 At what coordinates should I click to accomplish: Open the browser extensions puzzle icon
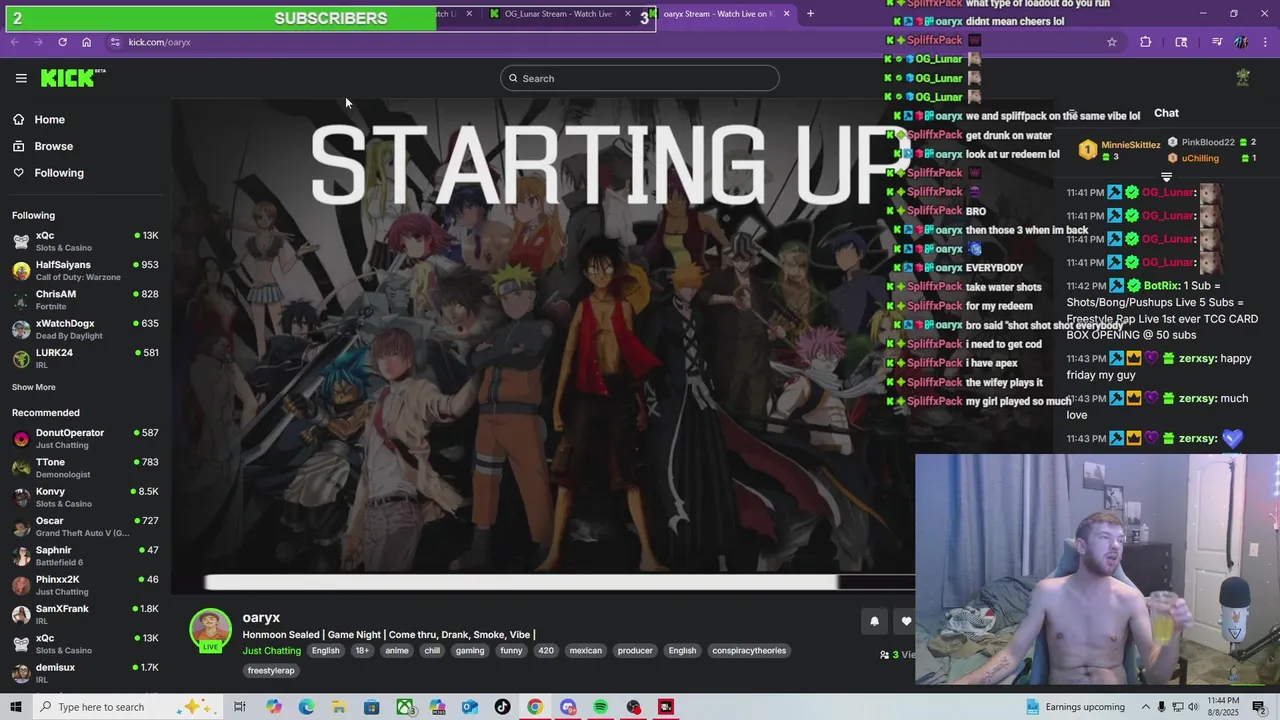coord(1146,42)
